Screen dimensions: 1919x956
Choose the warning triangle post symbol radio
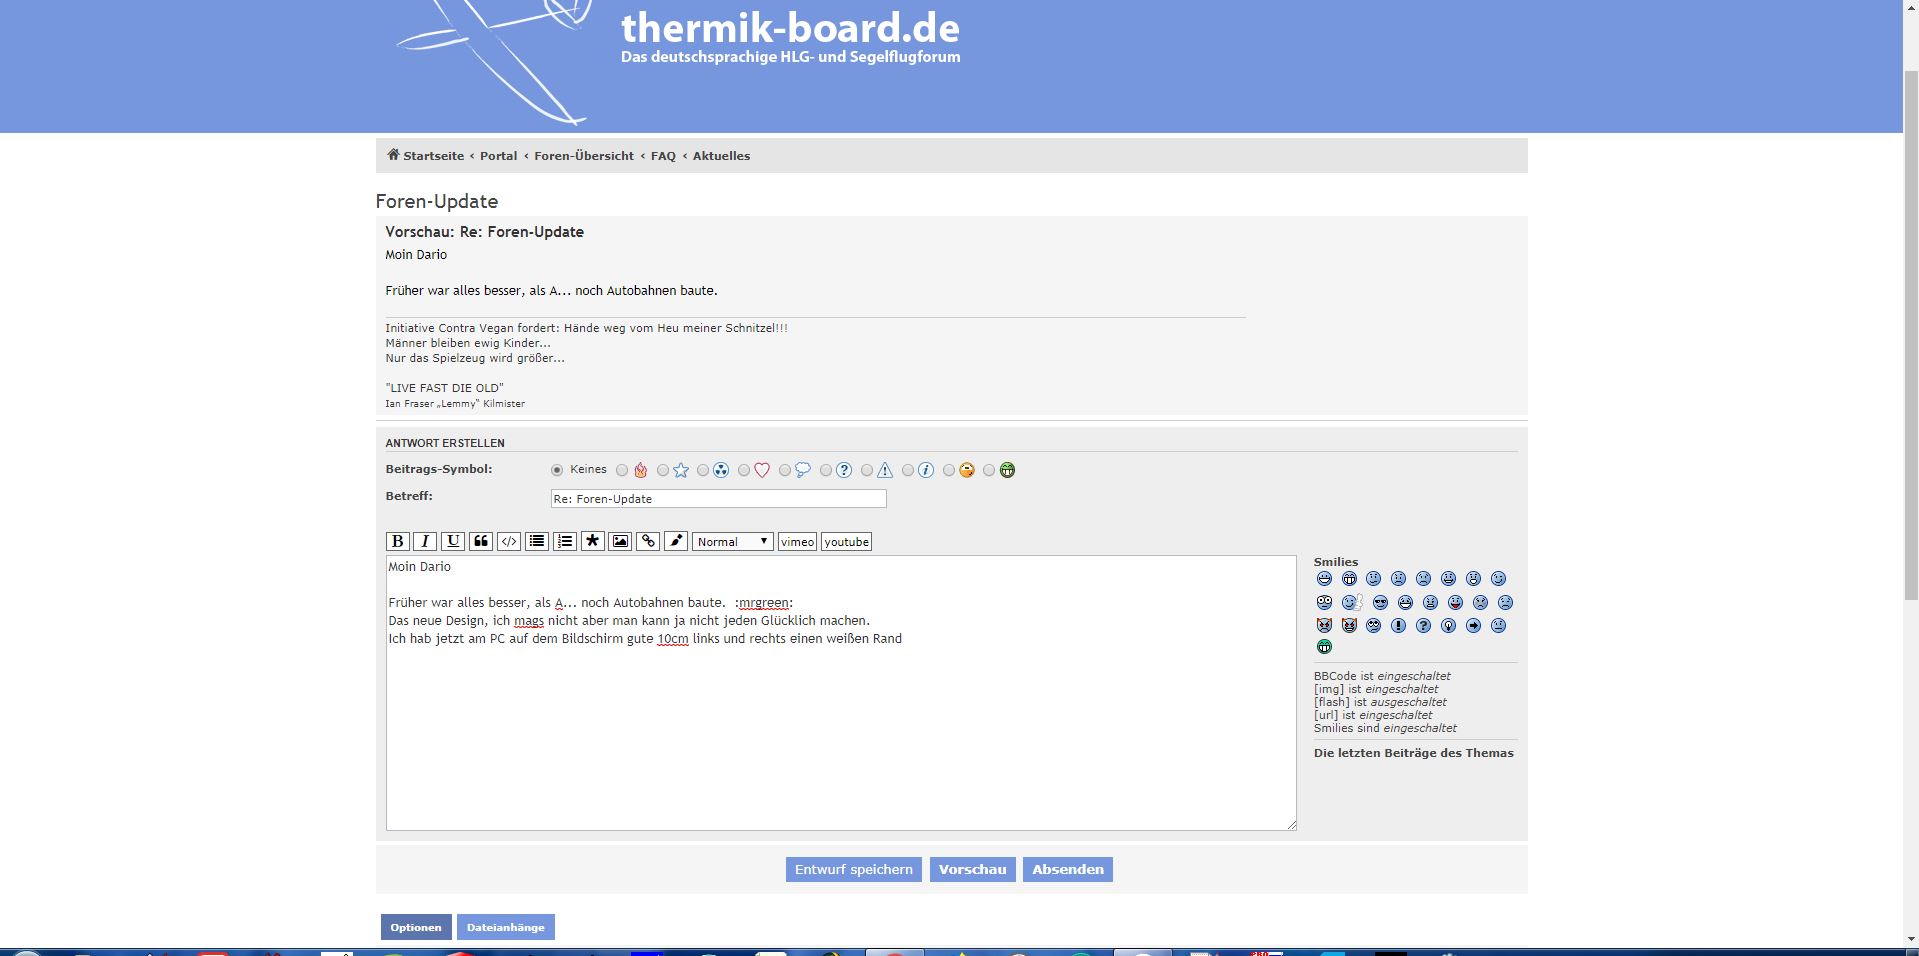(867, 470)
